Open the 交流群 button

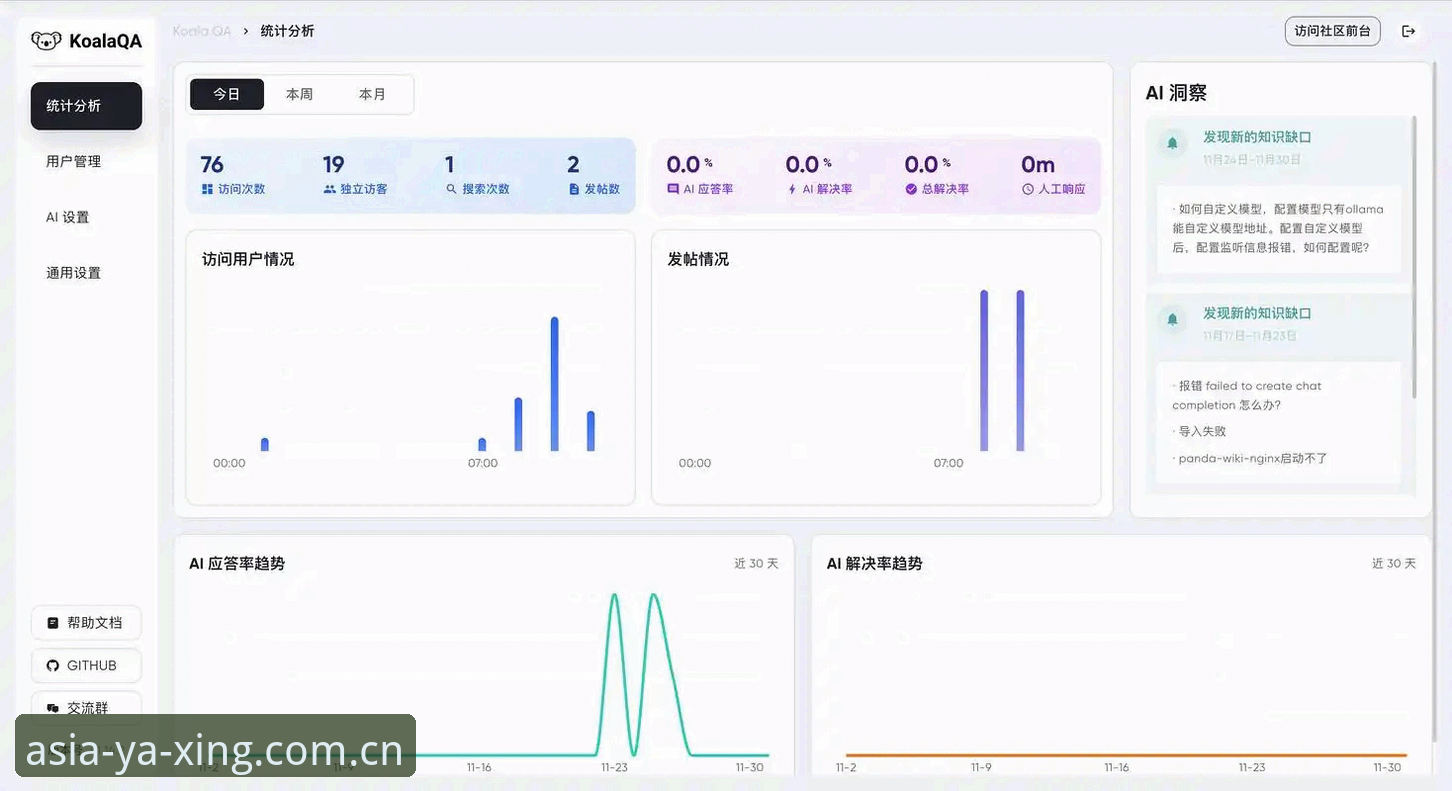(86, 707)
